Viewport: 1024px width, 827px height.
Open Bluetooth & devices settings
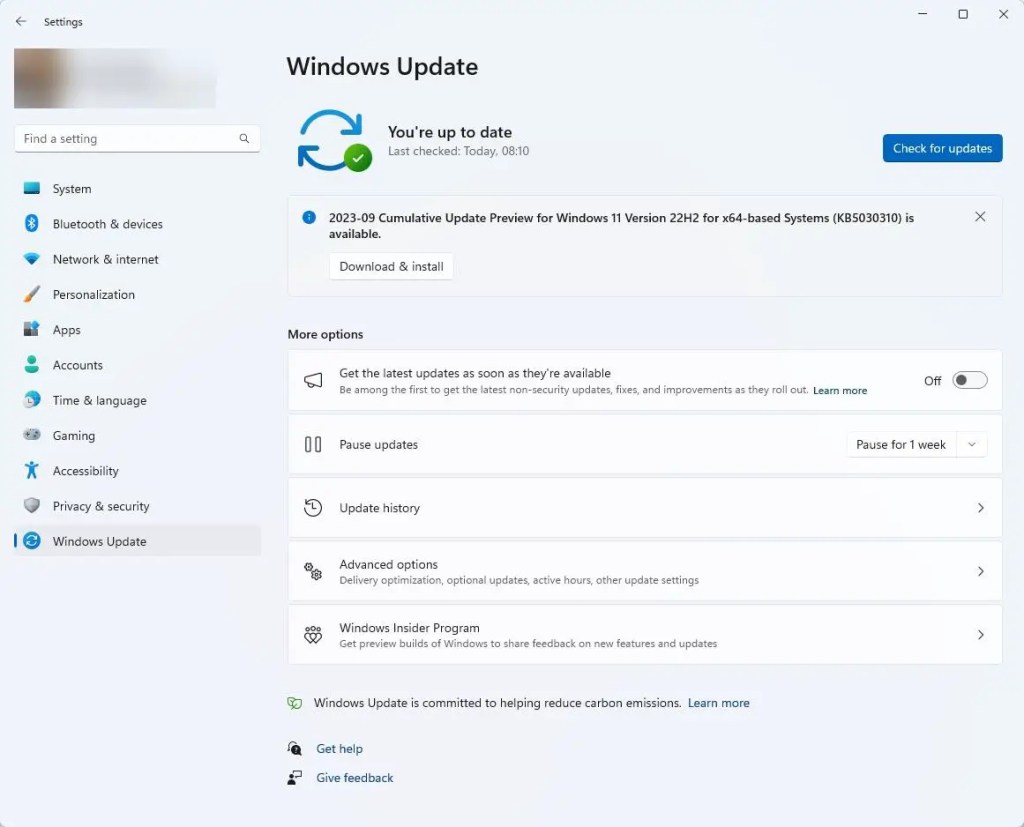tap(137, 224)
